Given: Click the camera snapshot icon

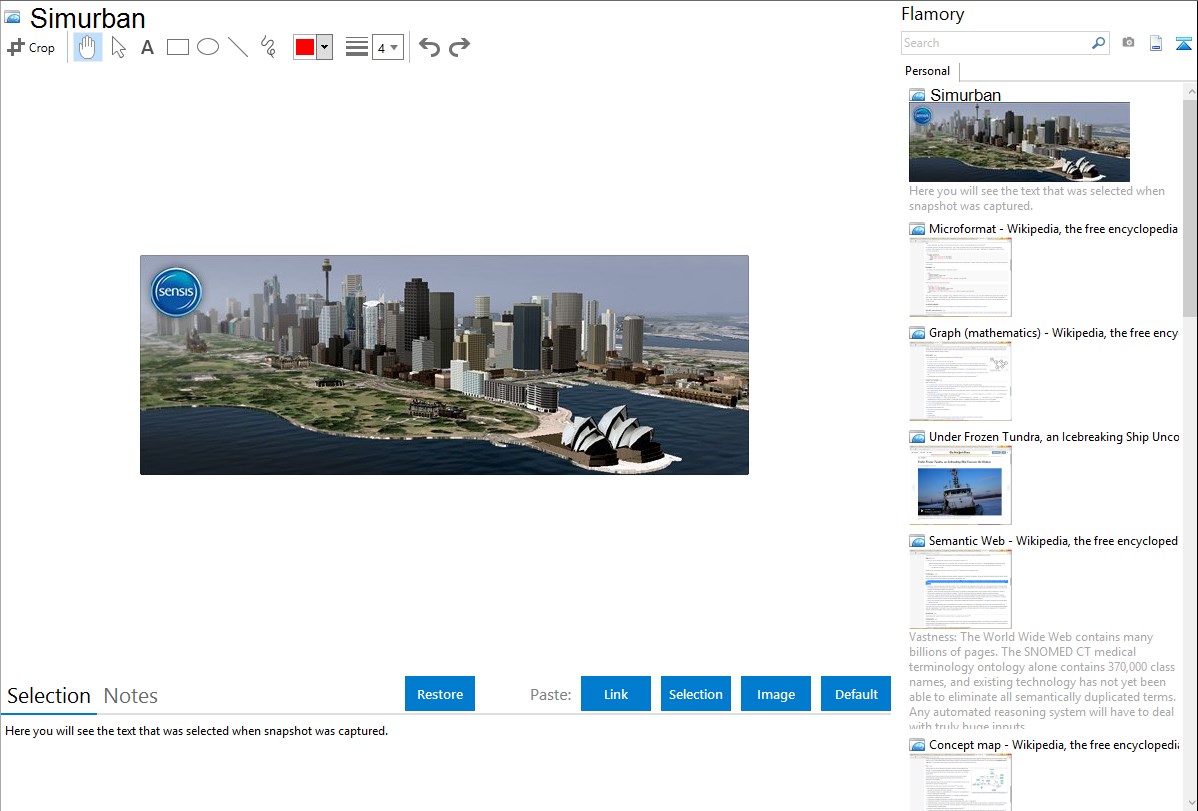Looking at the screenshot, I should pyautogui.click(x=1128, y=43).
